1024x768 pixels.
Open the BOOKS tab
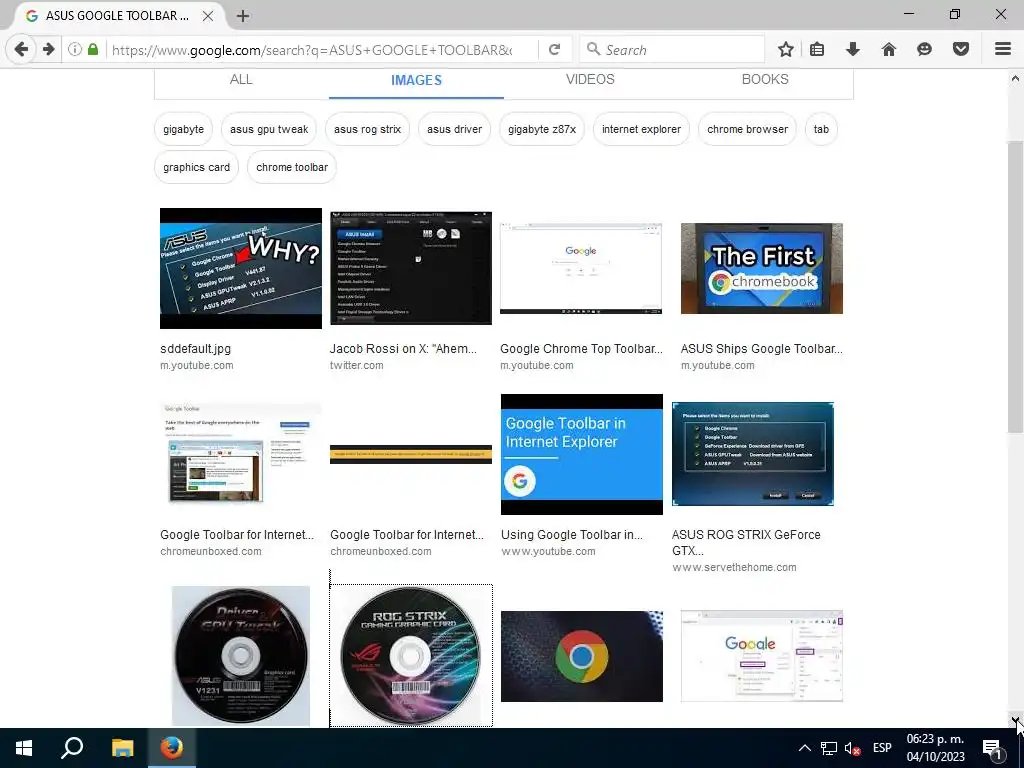coord(765,80)
